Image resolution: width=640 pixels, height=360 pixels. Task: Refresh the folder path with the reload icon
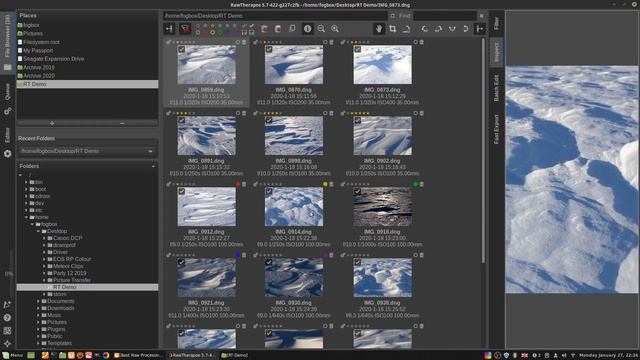point(392,16)
